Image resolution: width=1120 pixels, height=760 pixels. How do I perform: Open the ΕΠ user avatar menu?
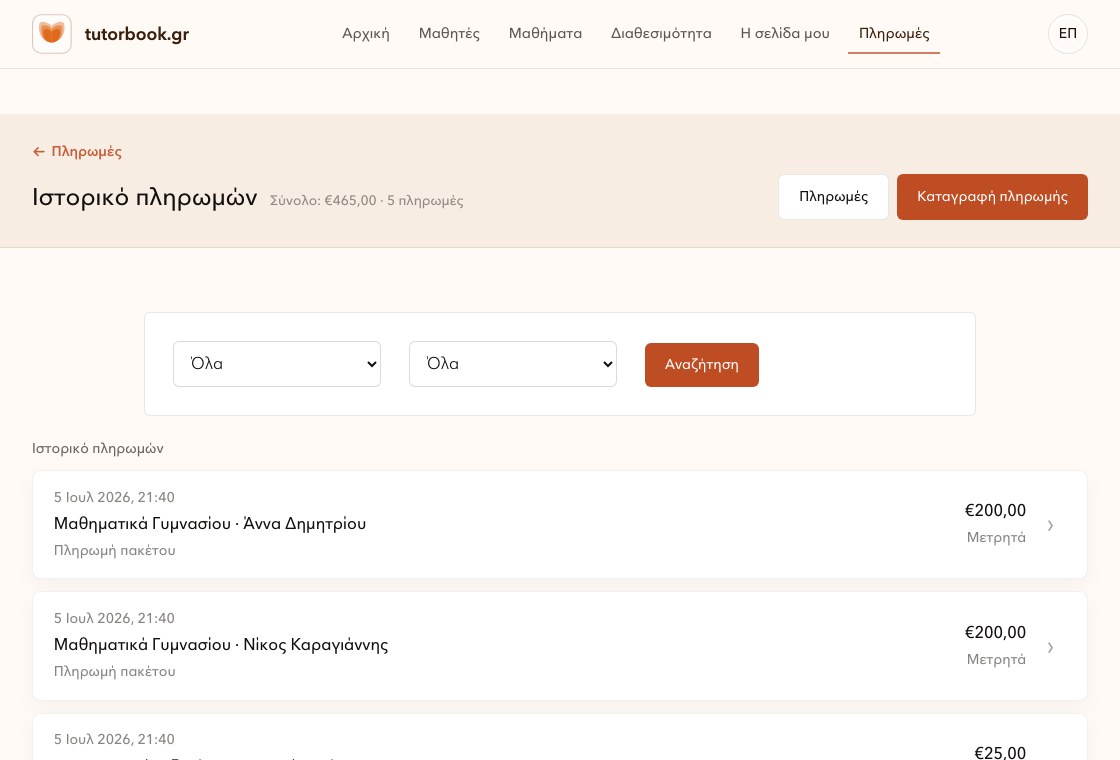click(x=1067, y=34)
